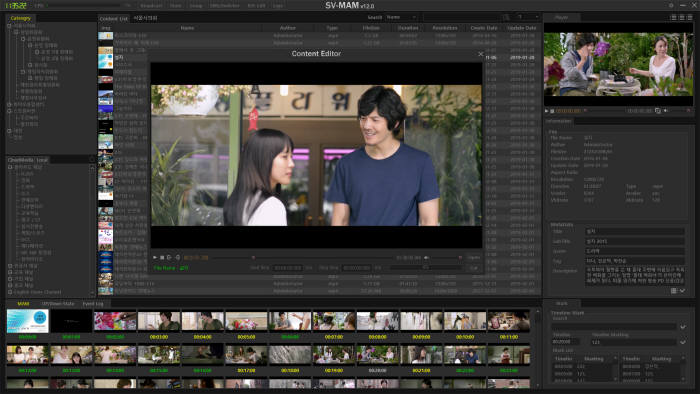
Task: Open the Mark tab
Action: [x=562, y=303]
